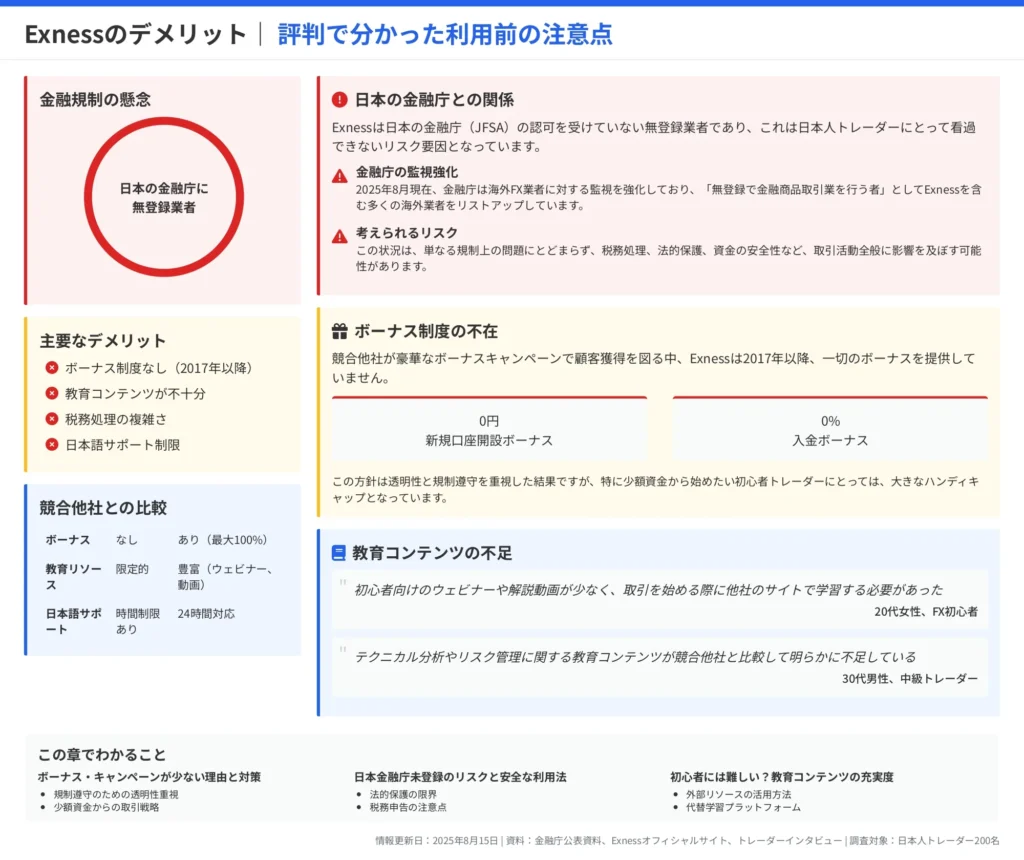
Task: Click the attribution 20代女性、FX初心者
Action: point(926,612)
